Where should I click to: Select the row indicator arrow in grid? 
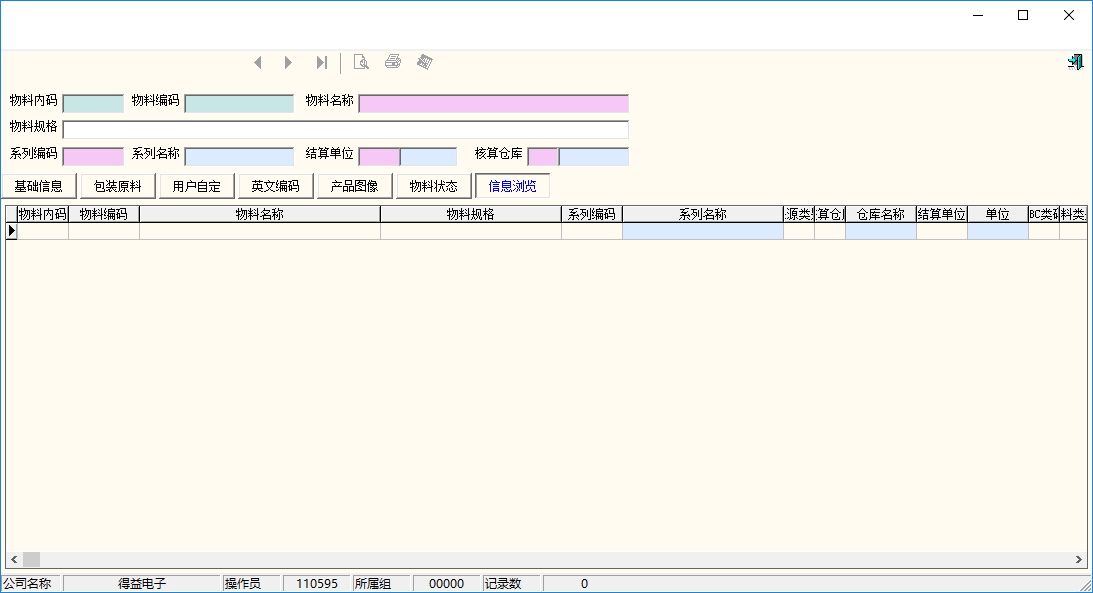coord(12,231)
